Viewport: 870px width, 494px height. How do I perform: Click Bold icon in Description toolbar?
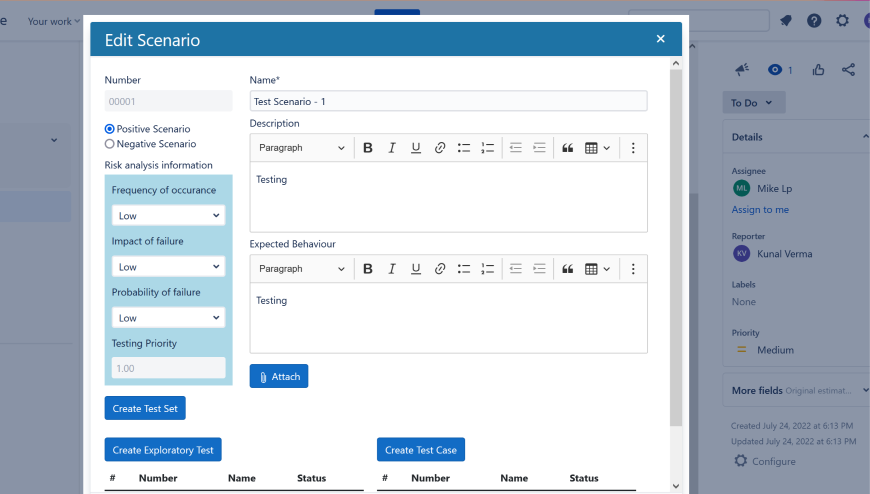click(x=368, y=148)
